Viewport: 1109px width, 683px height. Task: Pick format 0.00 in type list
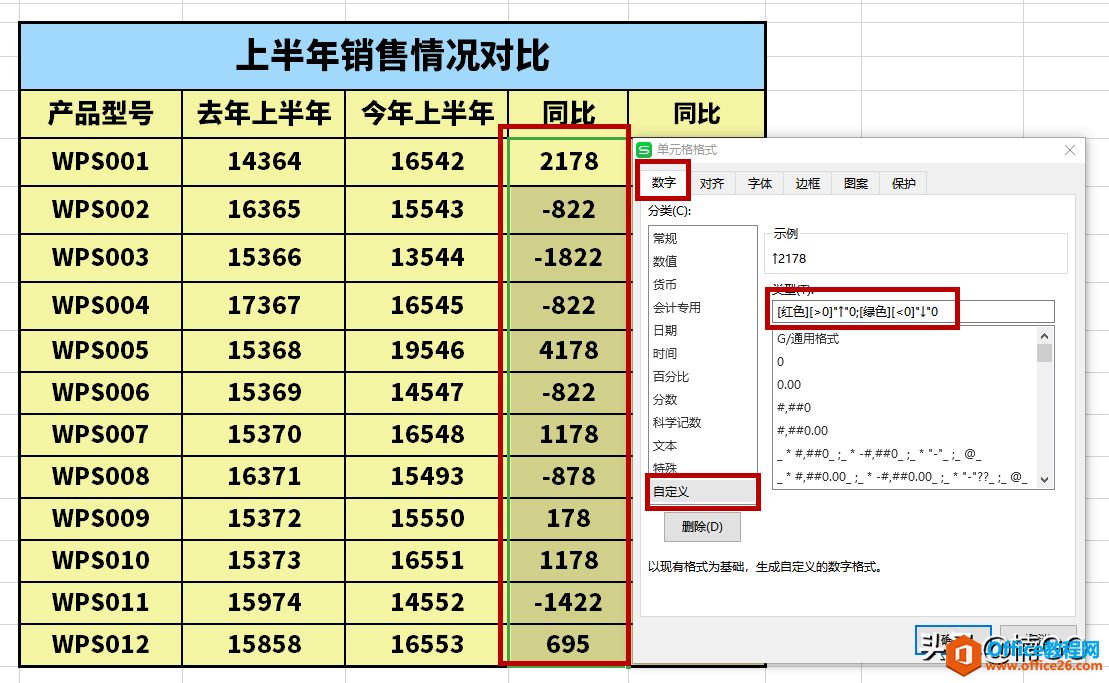pyautogui.click(x=904, y=385)
